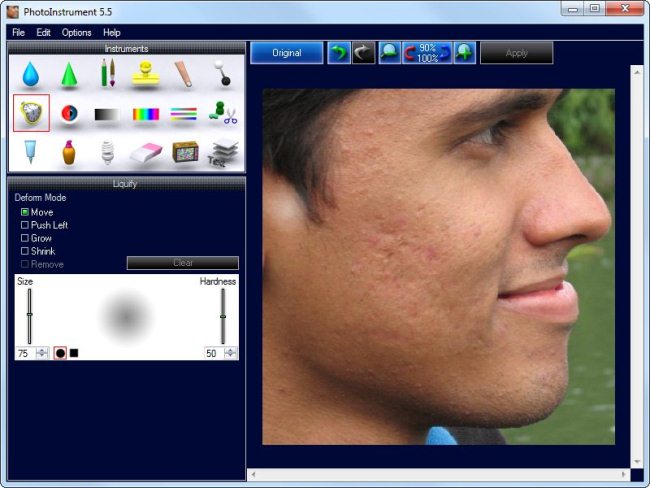650x488 pixels.
Task: Select the square brush shape
Action: 74,353
